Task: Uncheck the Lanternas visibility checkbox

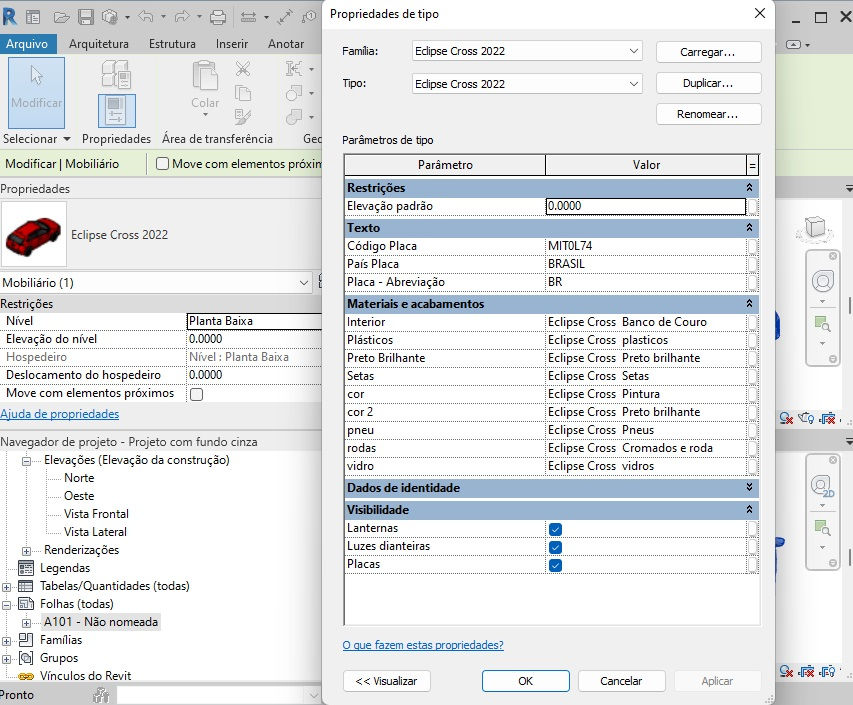Action: [555, 529]
